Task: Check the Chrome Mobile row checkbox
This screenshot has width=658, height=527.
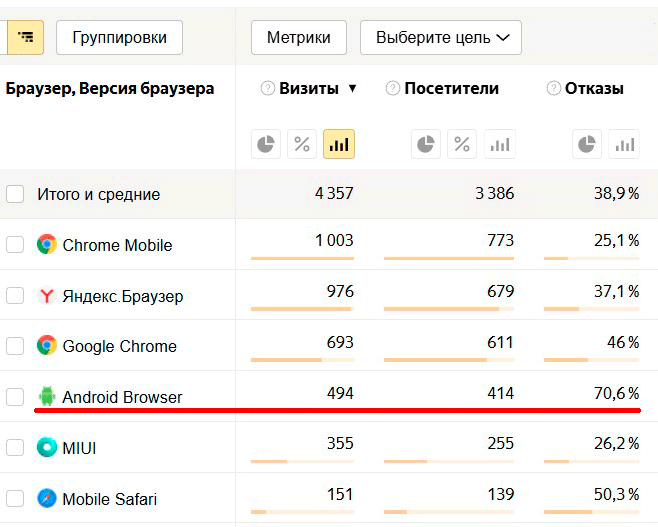Action: [x=15, y=245]
